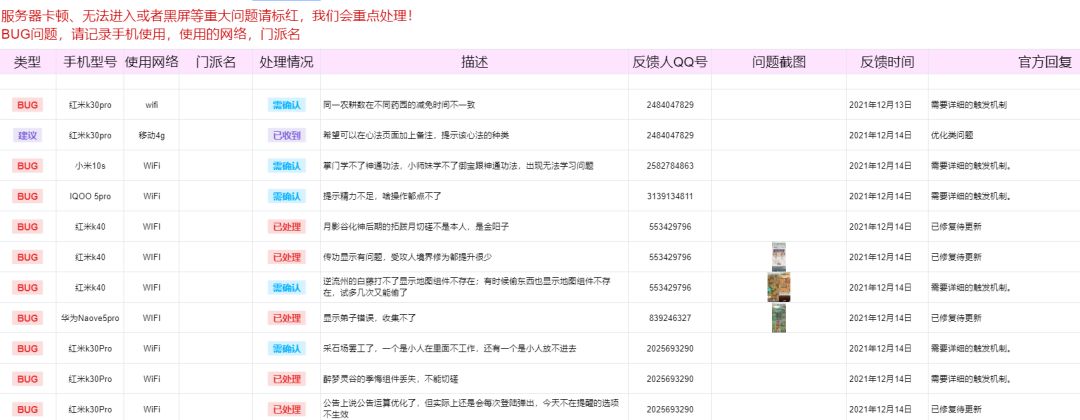Select the description 显示弟子错误，收集不了
The width and height of the screenshot is (1080, 420).
coord(370,318)
